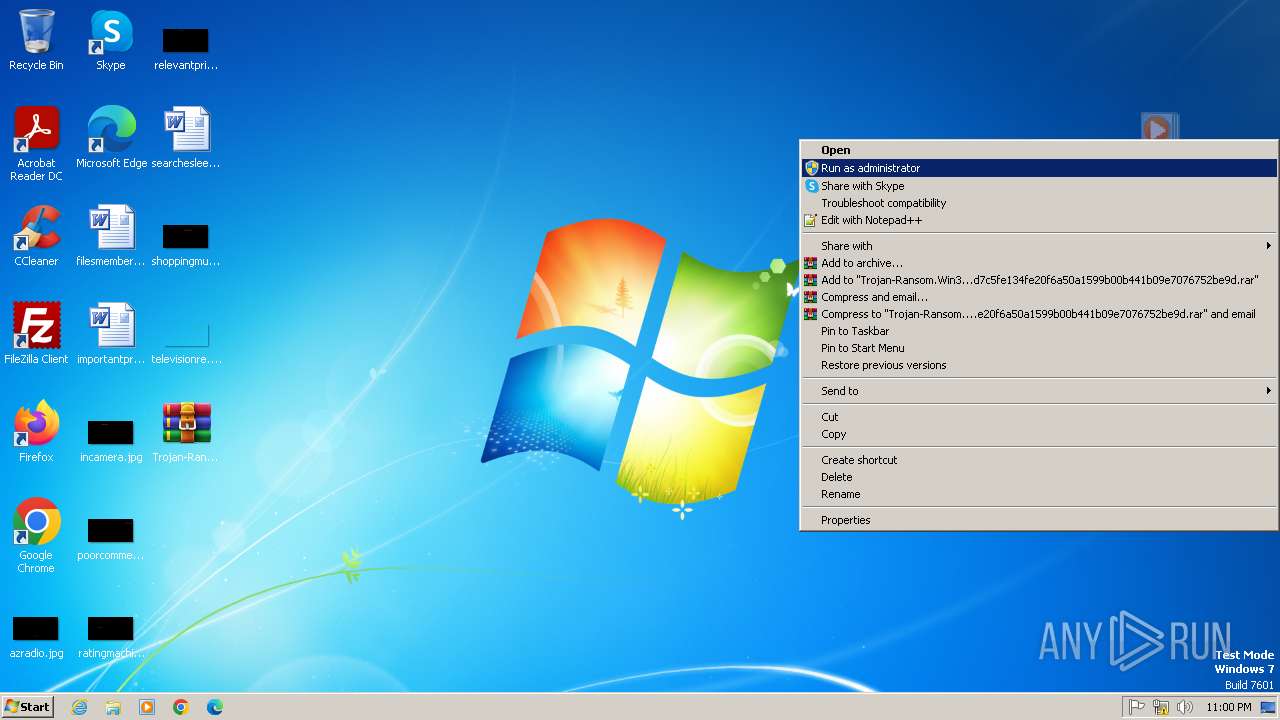Choose Open in the context menu
Viewport: 1280px width, 720px height.
click(1039, 150)
